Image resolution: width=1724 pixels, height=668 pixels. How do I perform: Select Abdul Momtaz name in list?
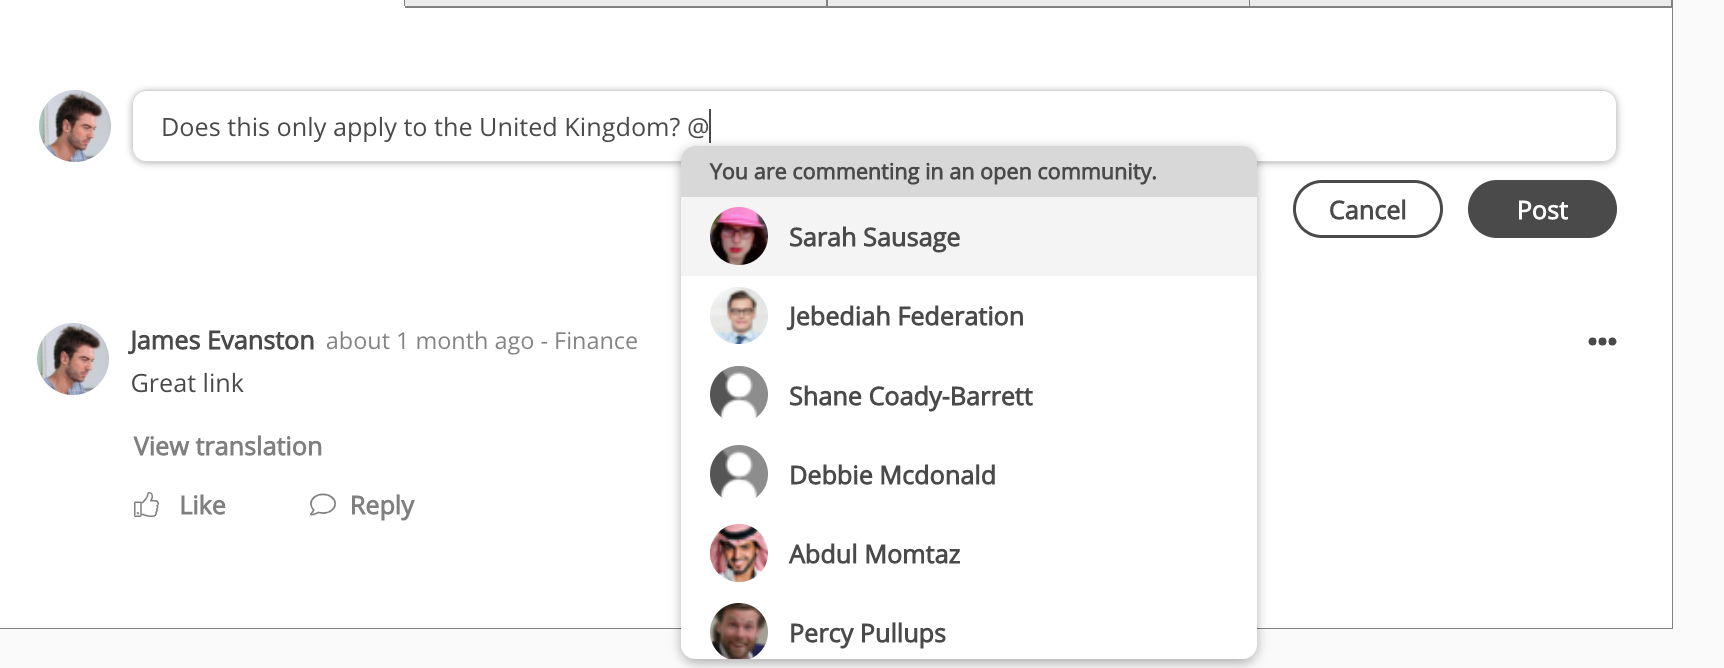click(x=874, y=555)
